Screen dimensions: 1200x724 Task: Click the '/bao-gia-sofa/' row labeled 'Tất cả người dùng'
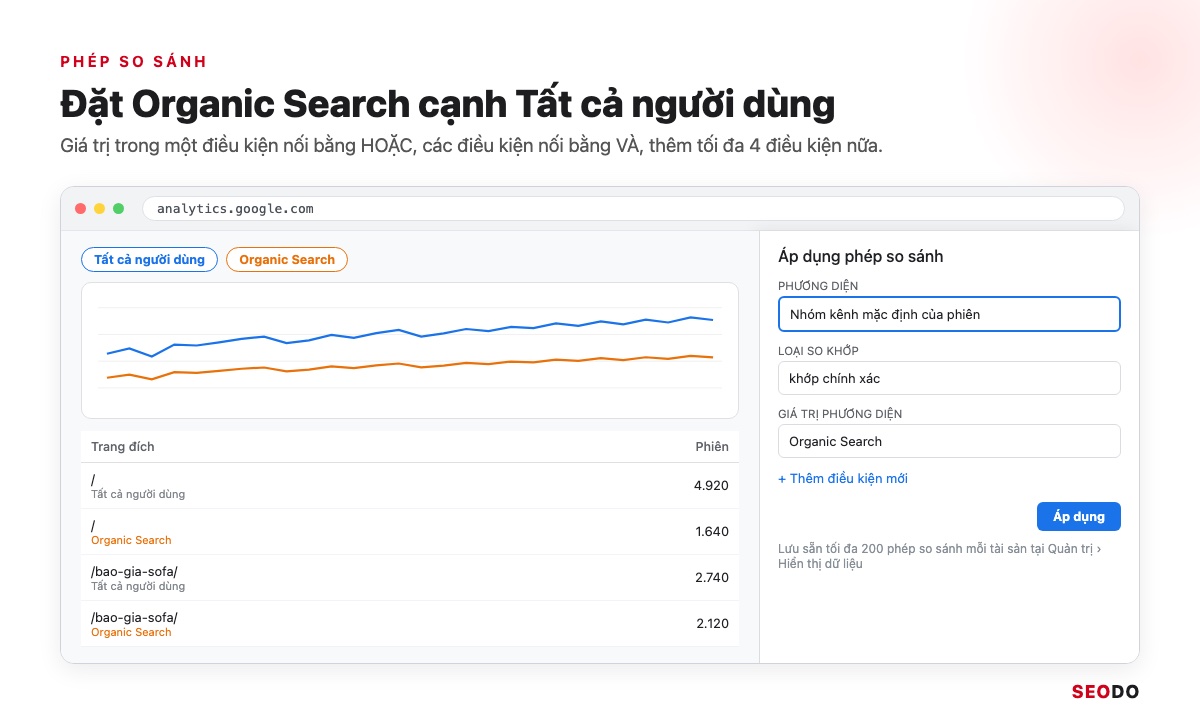pos(410,578)
